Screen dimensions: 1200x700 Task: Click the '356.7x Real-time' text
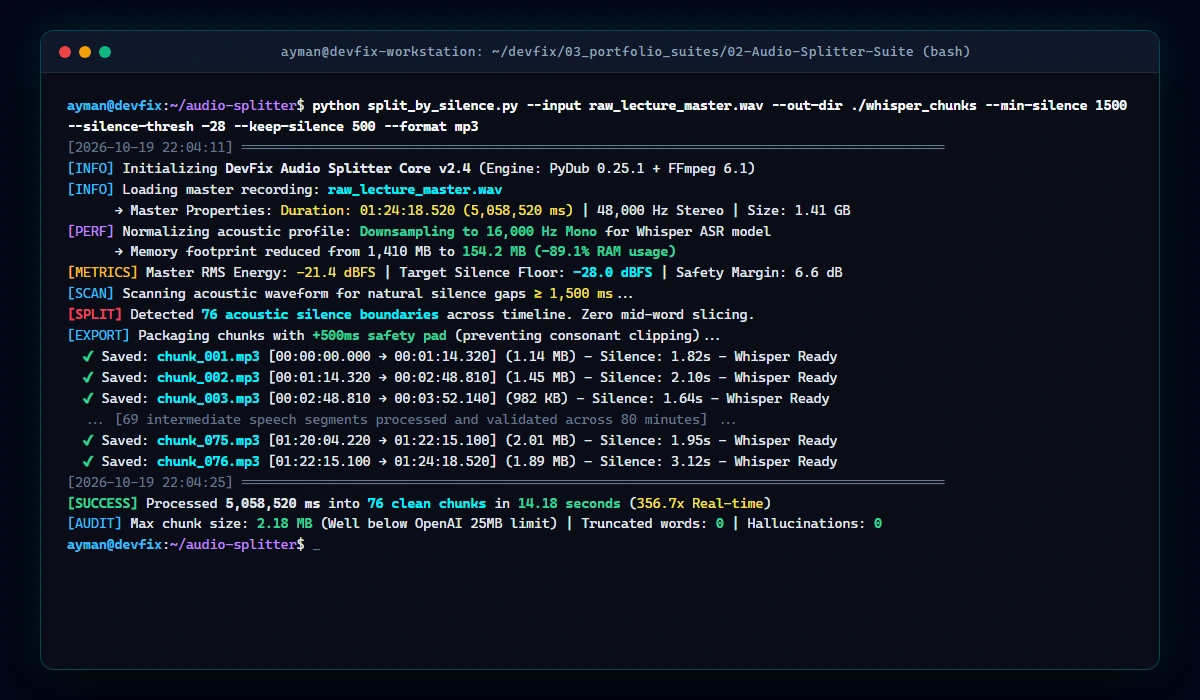[698, 504]
